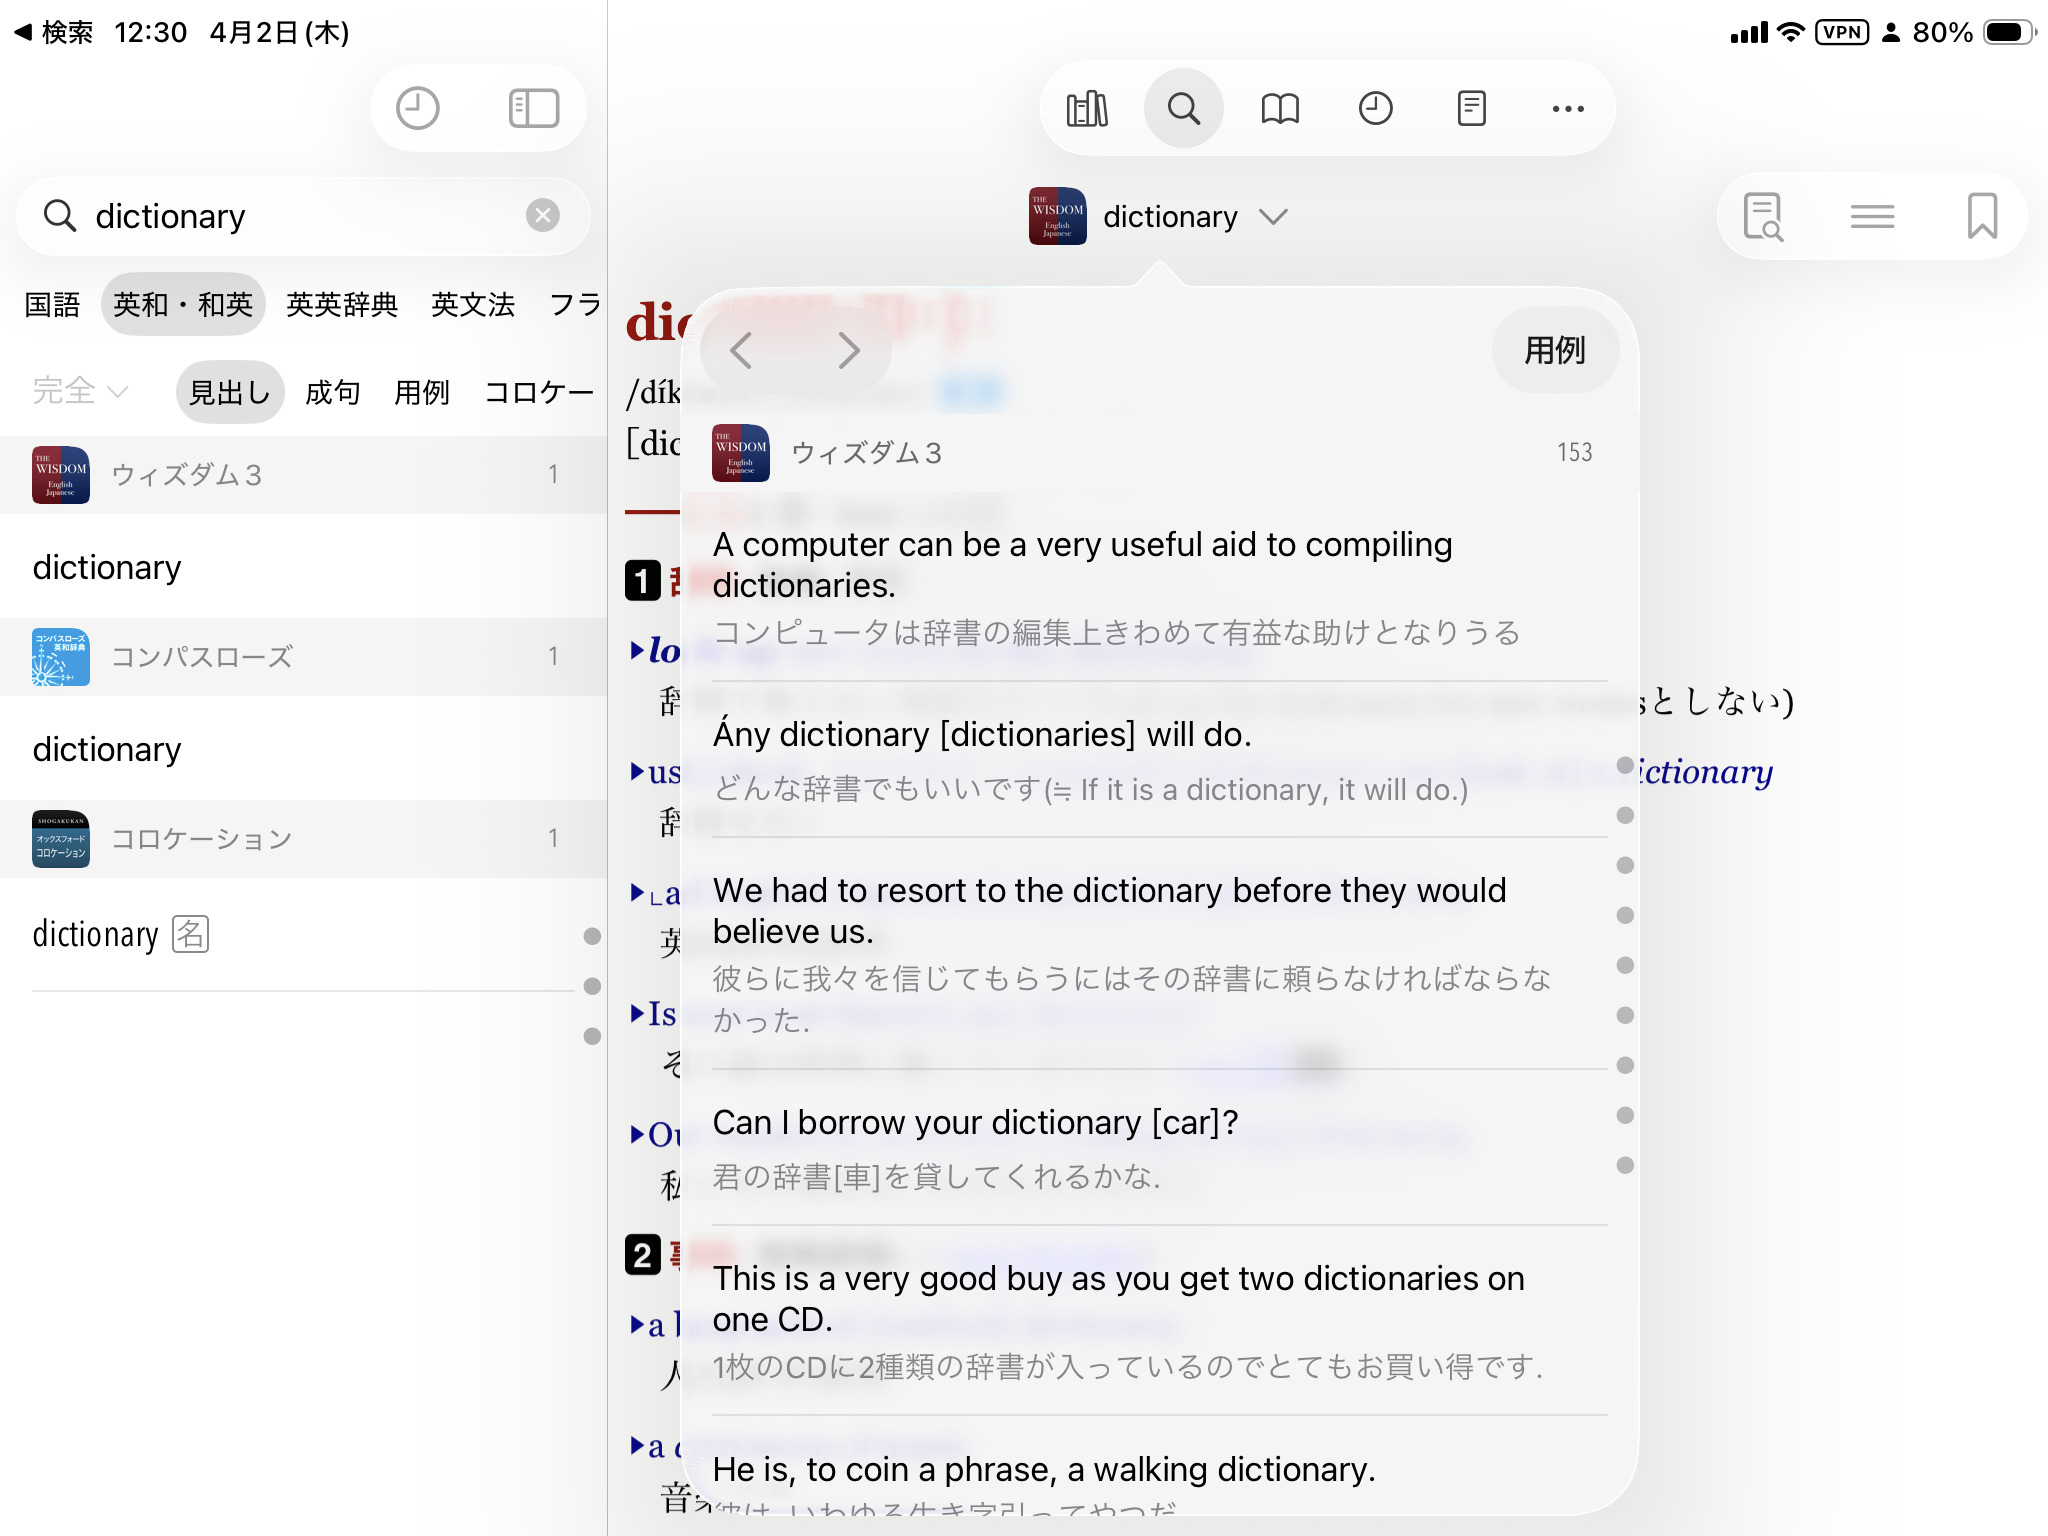Select the 見出し filter pill
Image resolution: width=2048 pixels, height=1536 pixels.
[x=230, y=392]
